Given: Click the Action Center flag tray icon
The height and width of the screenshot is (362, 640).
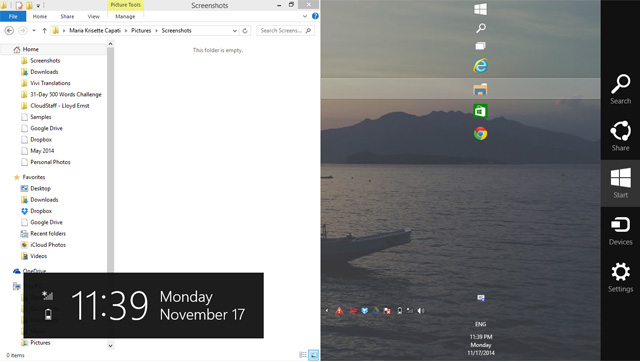Looking at the screenshot, I should coord(387,311).
